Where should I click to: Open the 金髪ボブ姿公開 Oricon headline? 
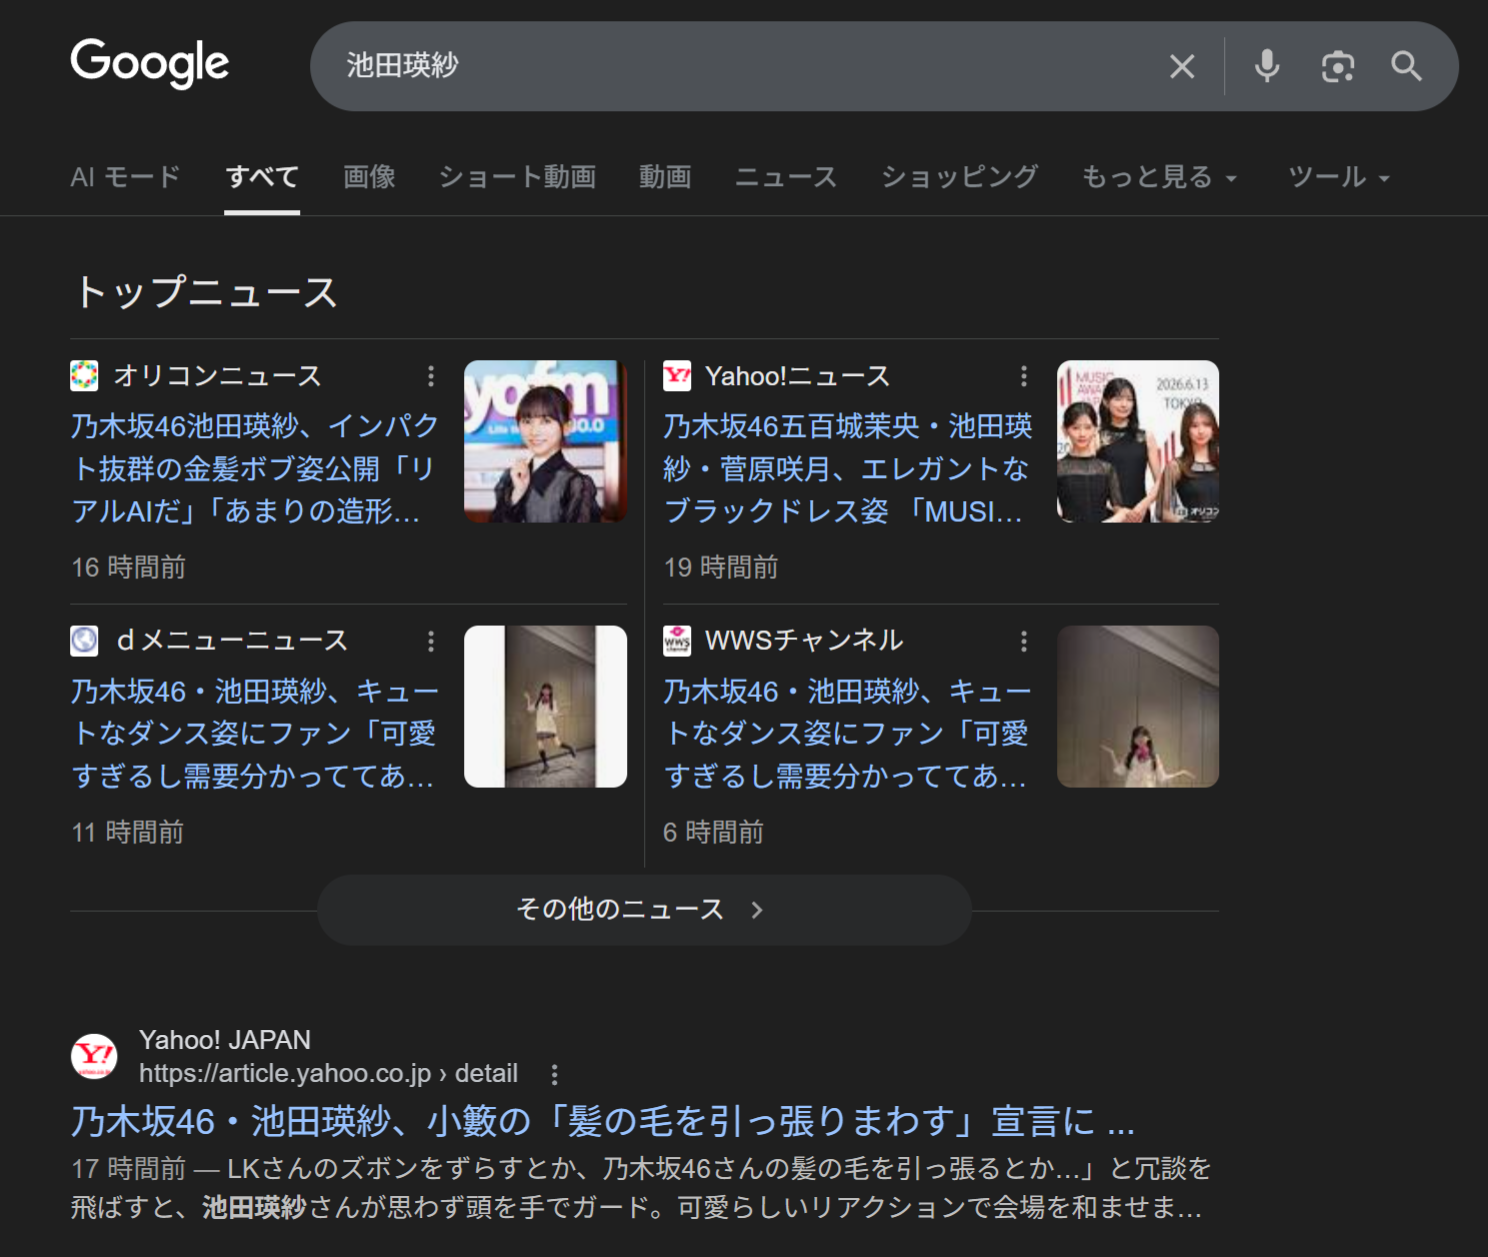254,468
